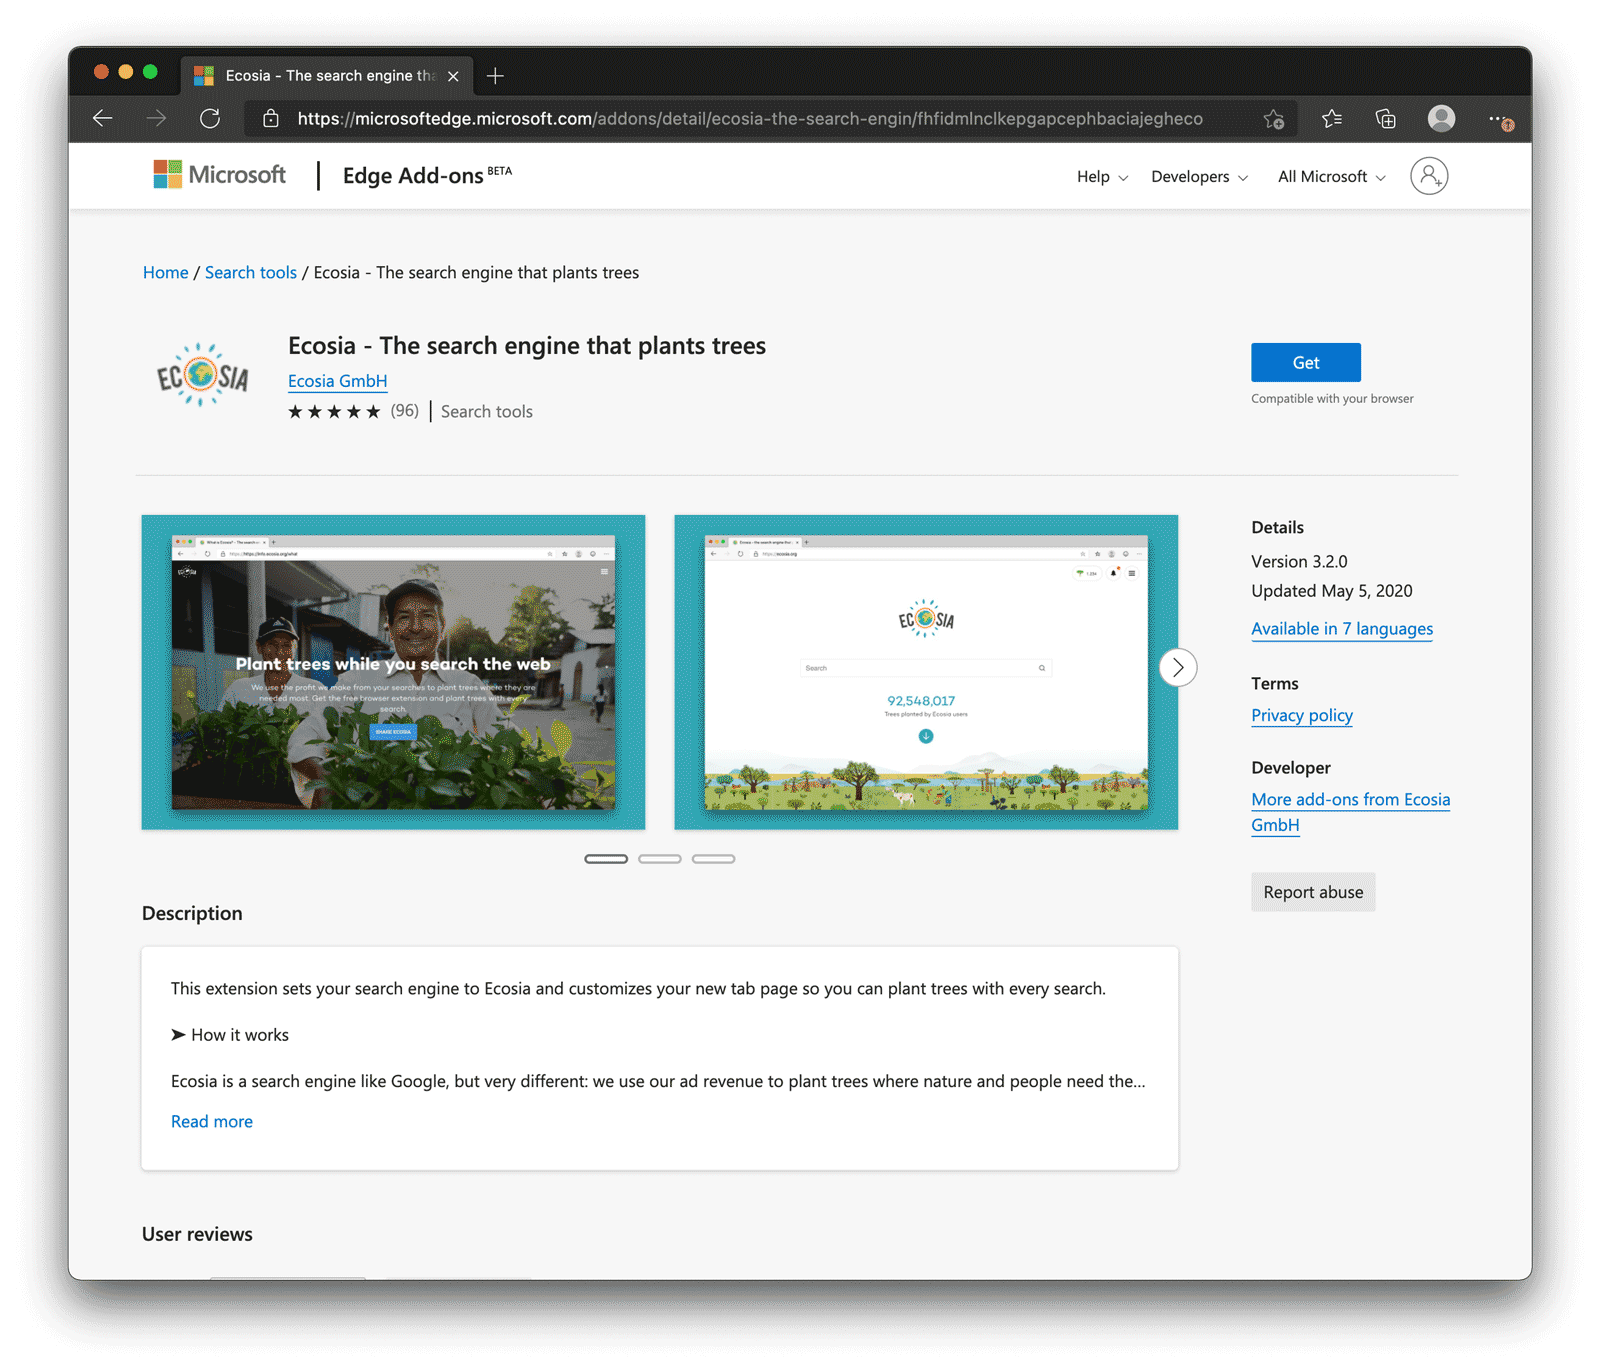The image size is (1600, 1370).
Task: Click the User reviews heading
Action: (x=197, y=1234)
